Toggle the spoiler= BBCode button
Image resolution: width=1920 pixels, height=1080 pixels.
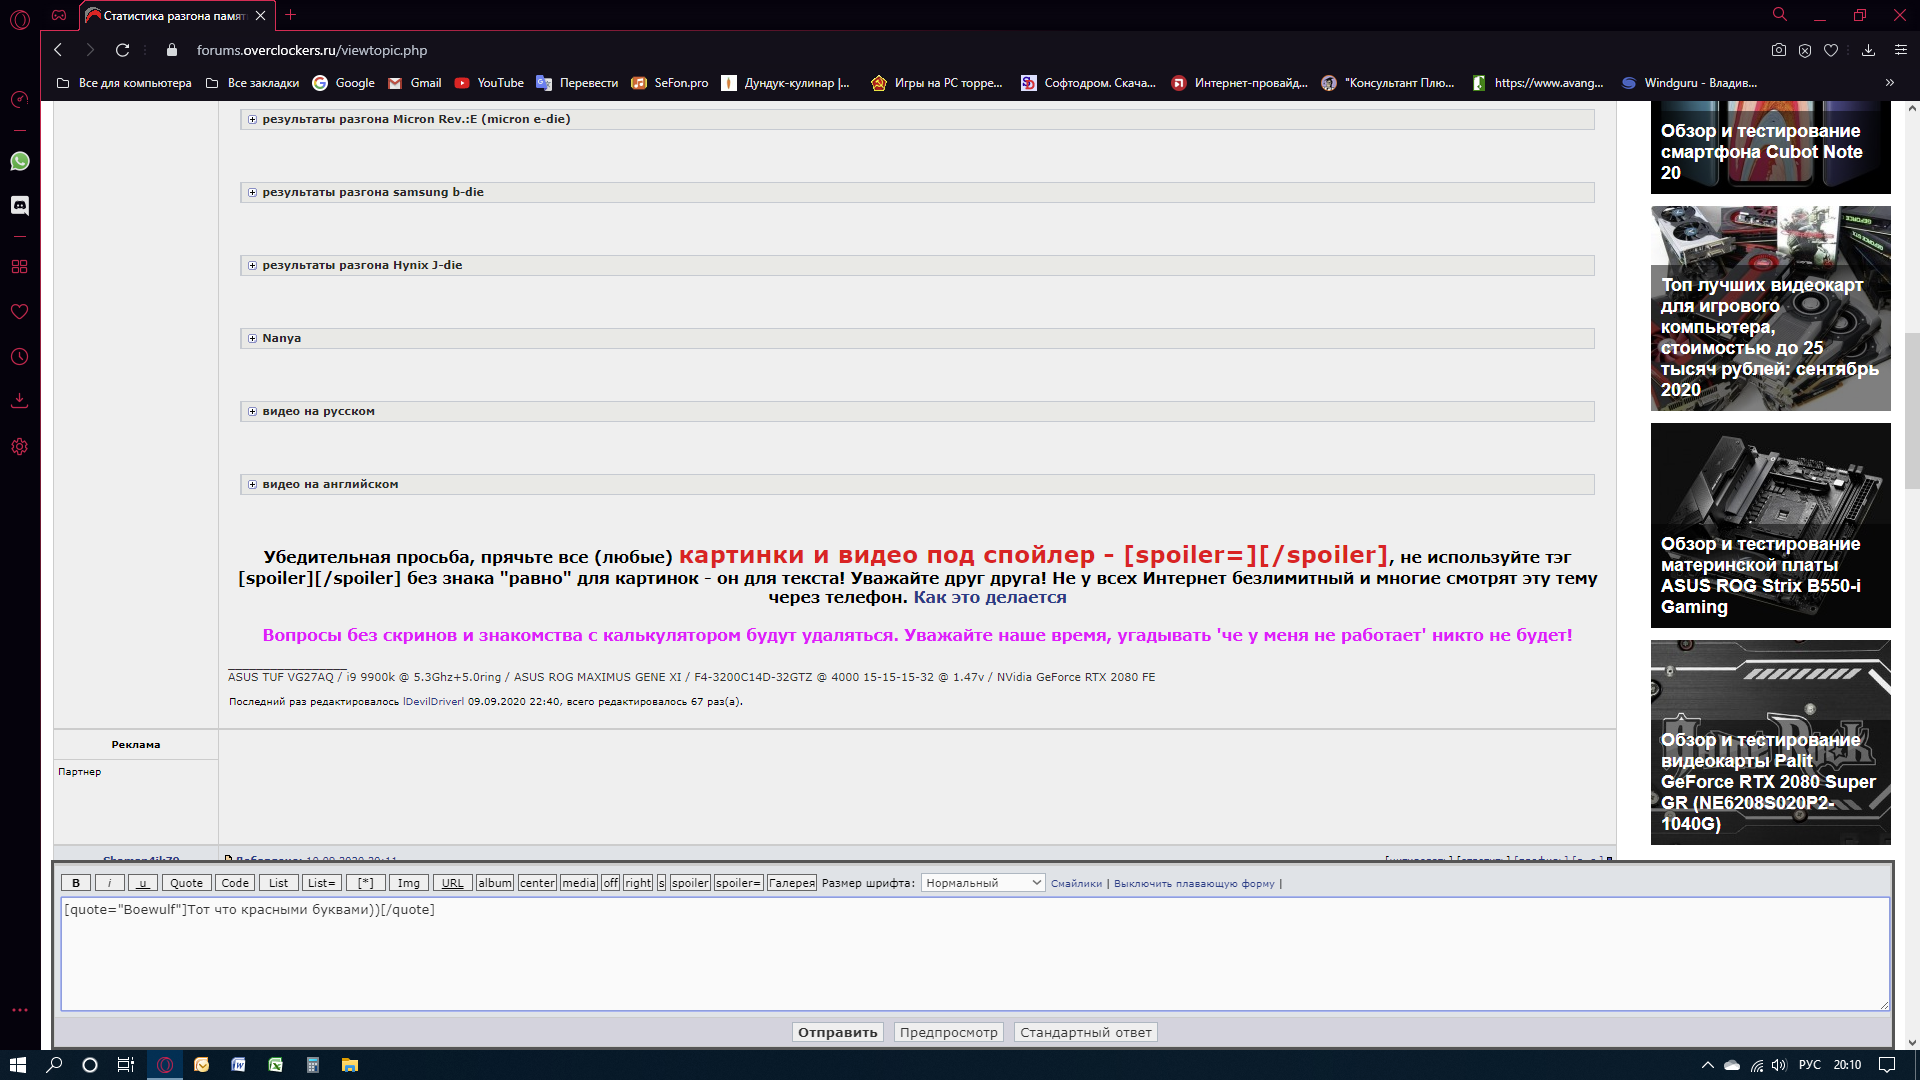click(738, 883)
